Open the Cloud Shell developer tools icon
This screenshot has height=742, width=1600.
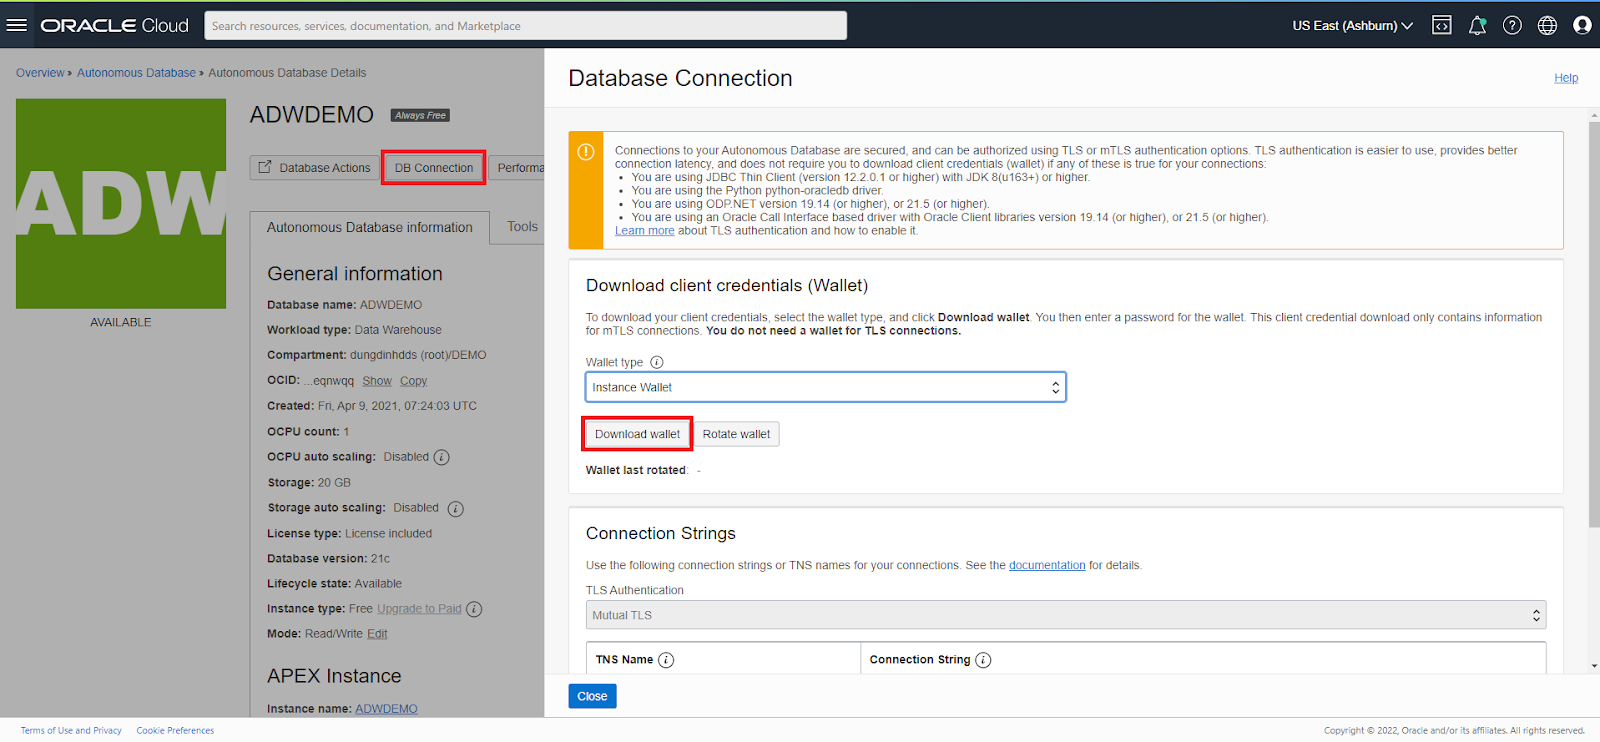tap(1442, 25)
